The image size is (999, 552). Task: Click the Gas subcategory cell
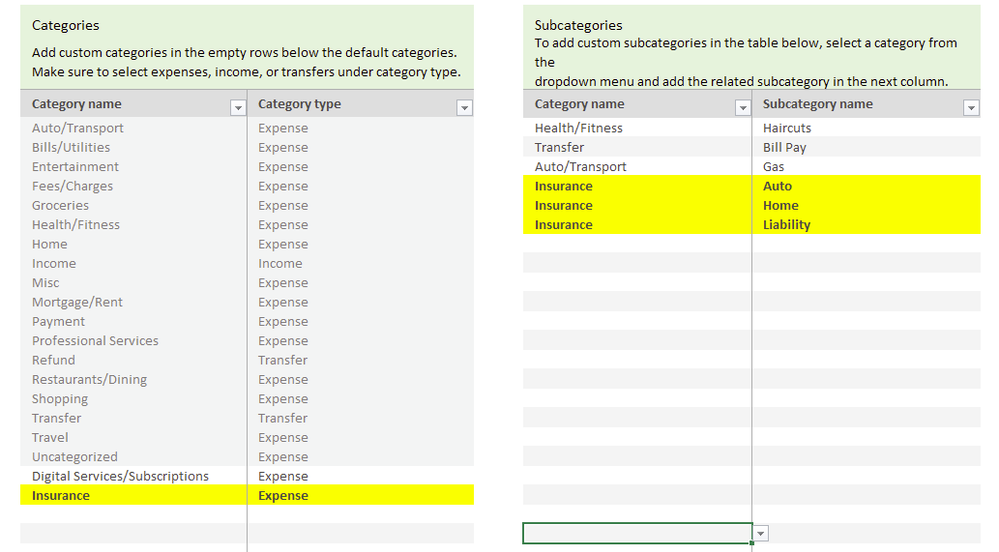point(866,166)
